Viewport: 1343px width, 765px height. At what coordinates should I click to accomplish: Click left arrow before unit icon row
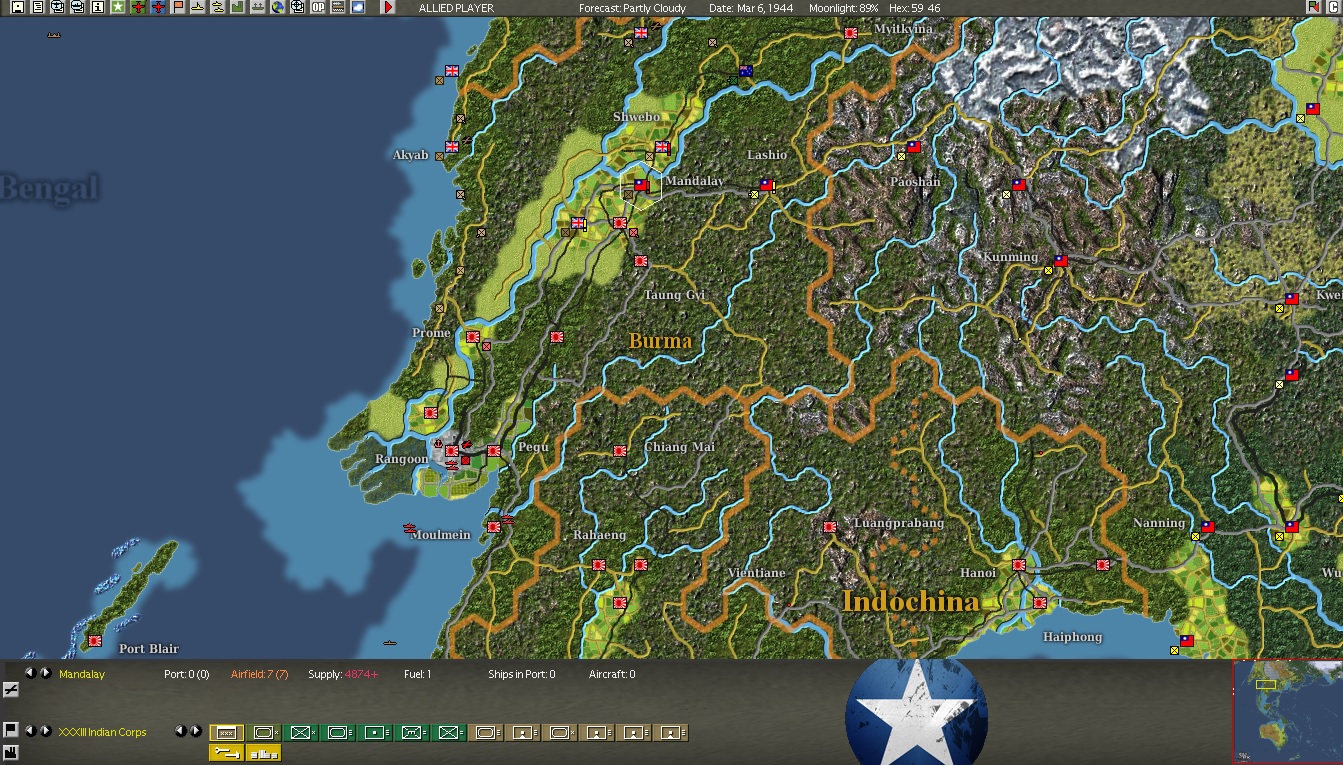pyautogui.click(x=181, y=731)
